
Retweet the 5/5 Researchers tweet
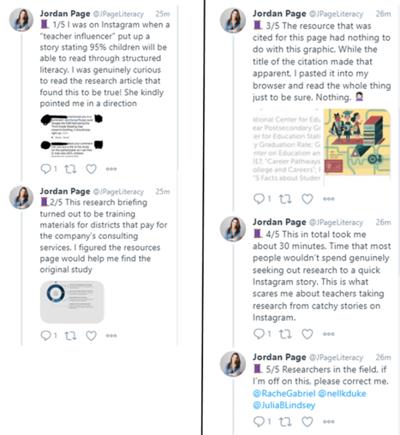pos(285,422)
